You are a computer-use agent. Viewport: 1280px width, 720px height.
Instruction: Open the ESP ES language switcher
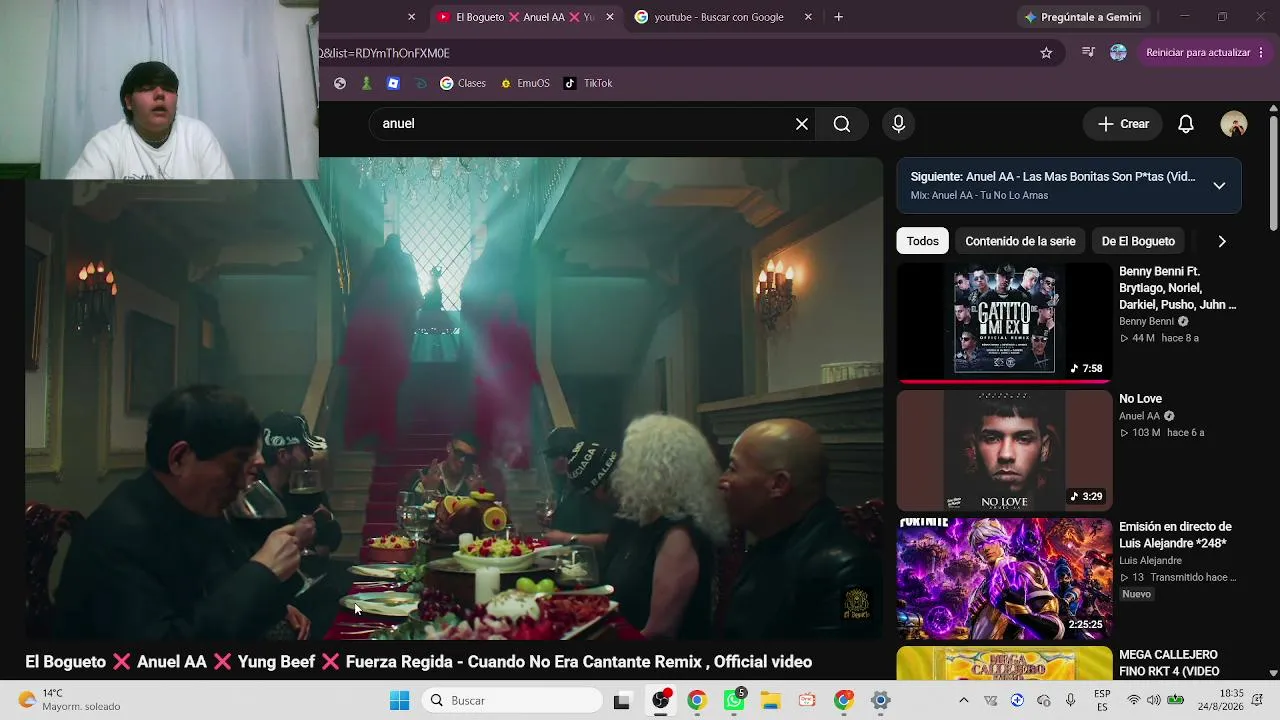1102,700
